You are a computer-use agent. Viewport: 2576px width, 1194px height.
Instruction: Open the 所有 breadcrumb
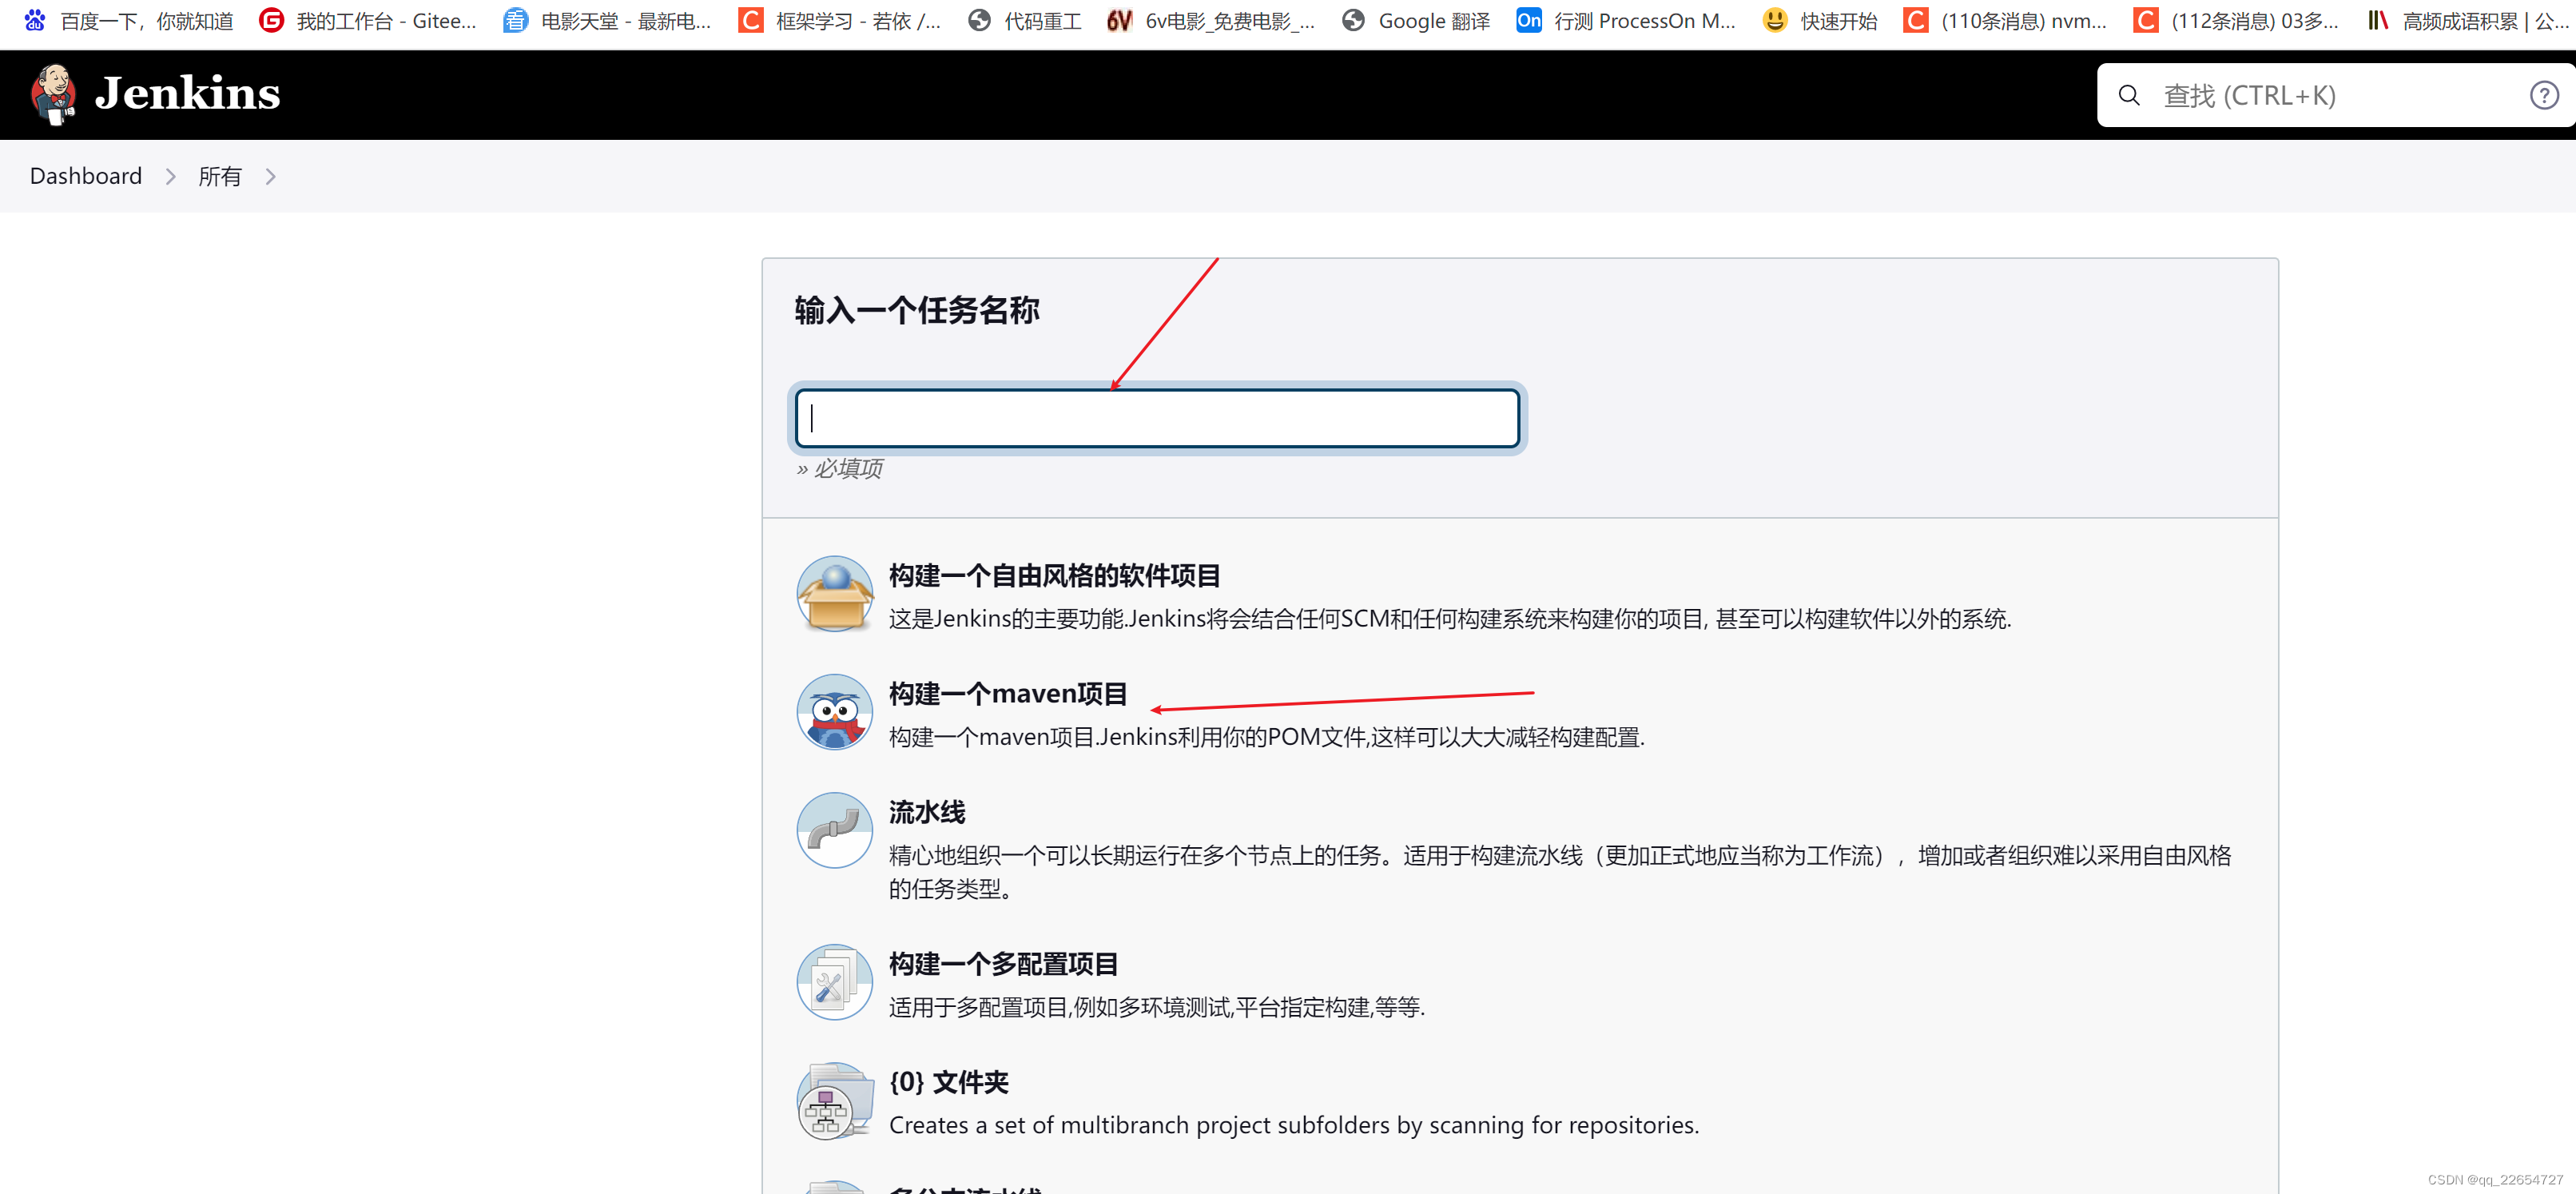click(220, 176)
